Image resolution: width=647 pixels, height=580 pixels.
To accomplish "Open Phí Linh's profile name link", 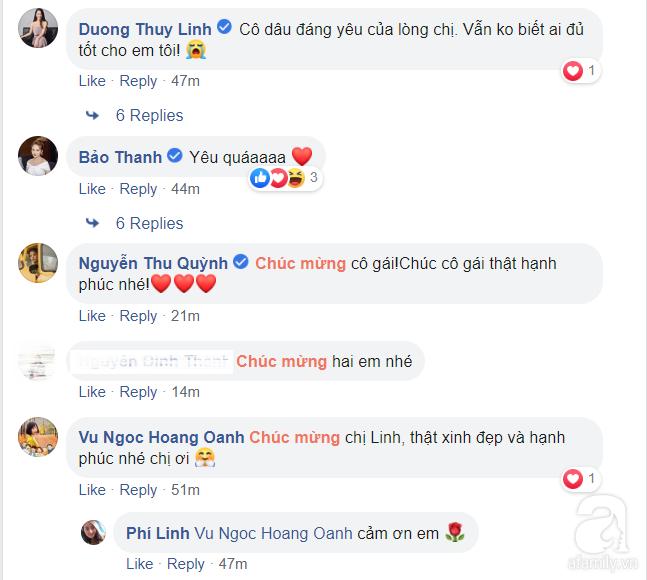I will [158, 533].
